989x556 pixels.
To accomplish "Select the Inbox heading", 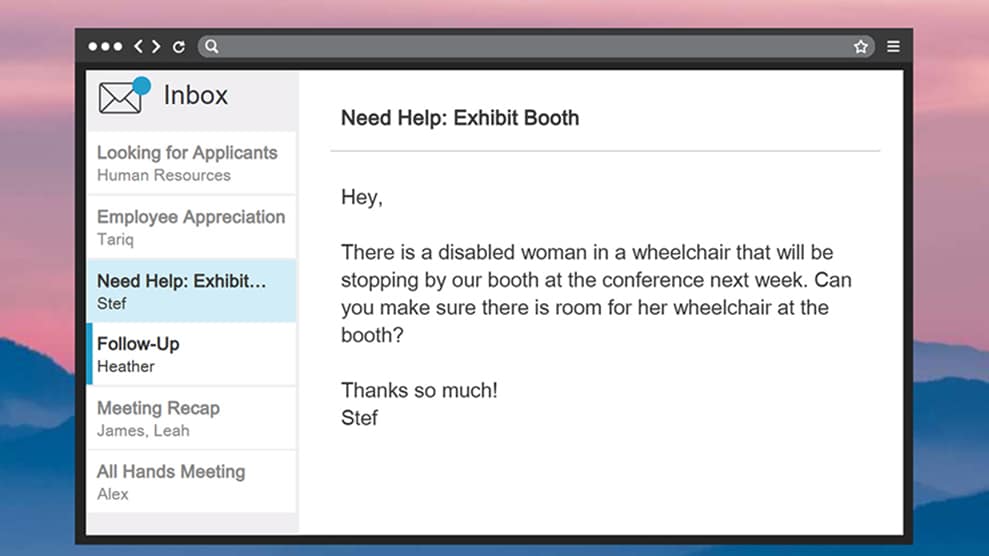I will tap(196, 95).
